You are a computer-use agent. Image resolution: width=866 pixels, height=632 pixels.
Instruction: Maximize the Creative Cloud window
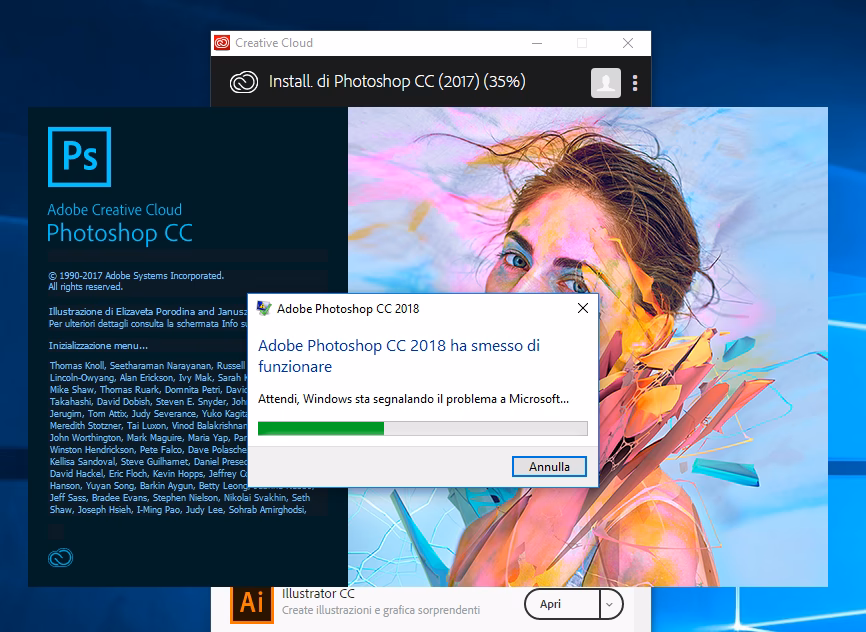(x=582, y=43)
